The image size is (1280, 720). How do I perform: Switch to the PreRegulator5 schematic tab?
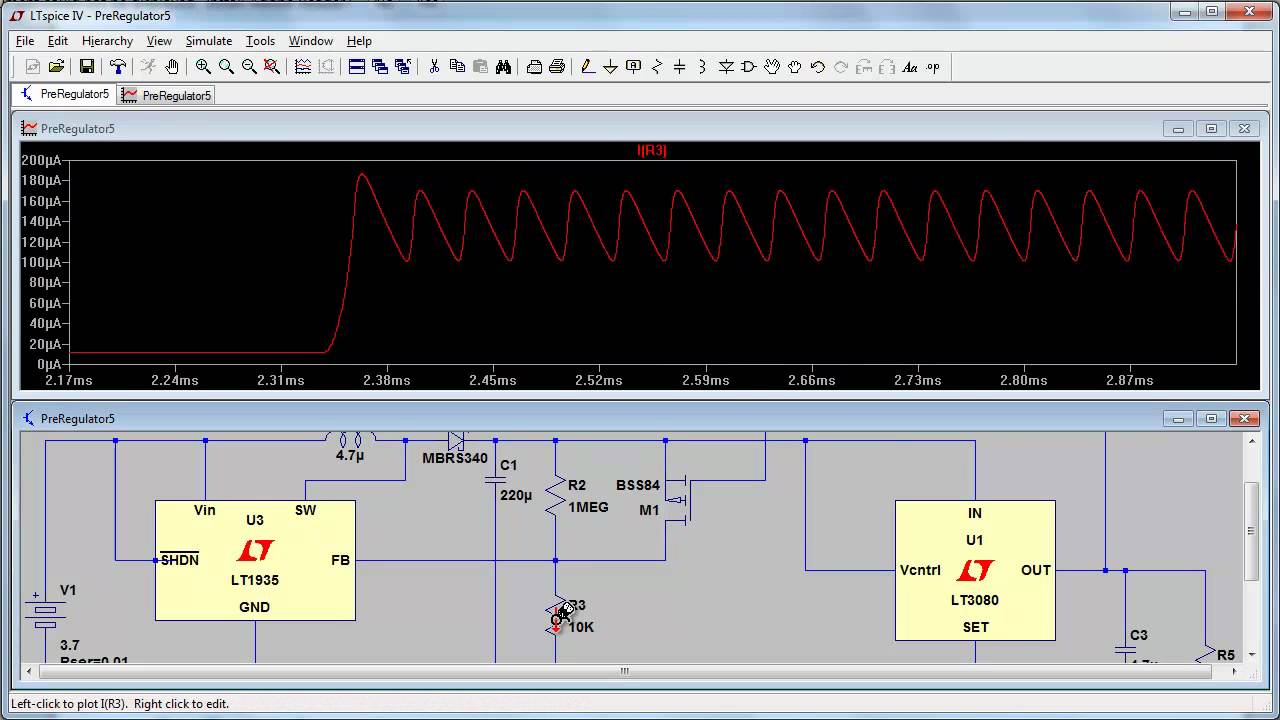click(65, 94)
